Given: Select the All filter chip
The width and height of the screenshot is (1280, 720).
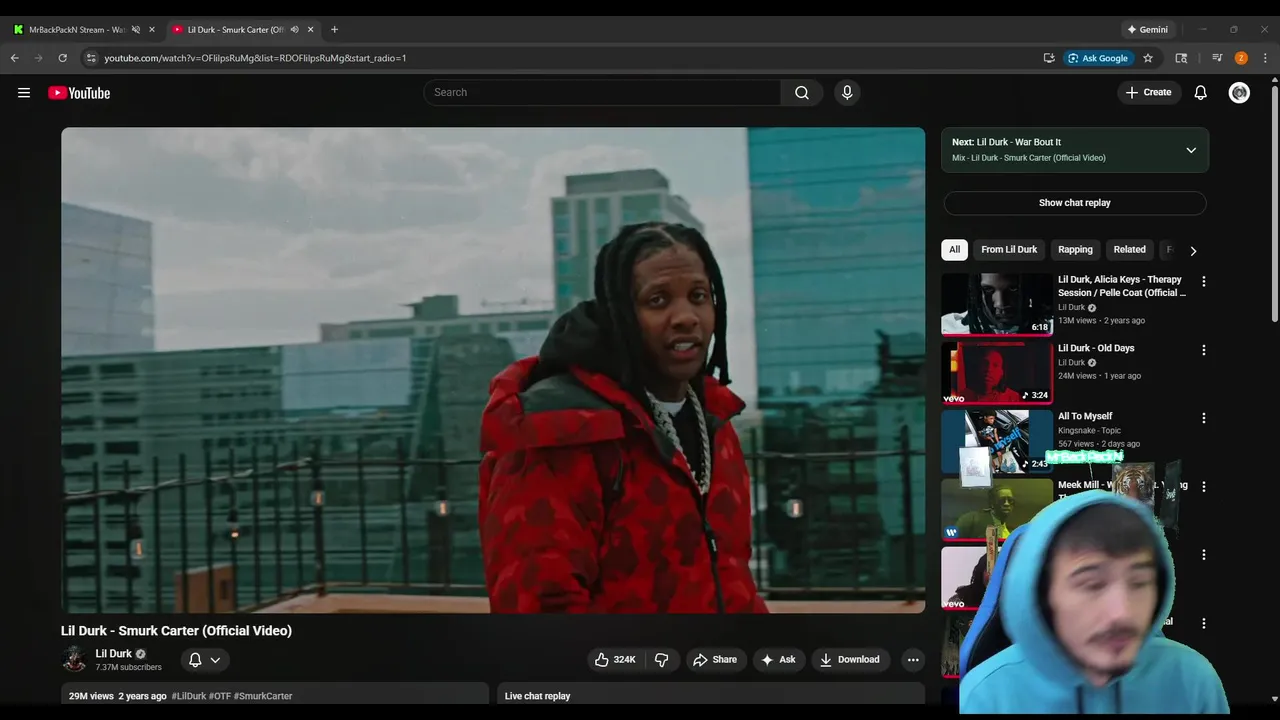Looking at the screenshot, I should point(955,250).
